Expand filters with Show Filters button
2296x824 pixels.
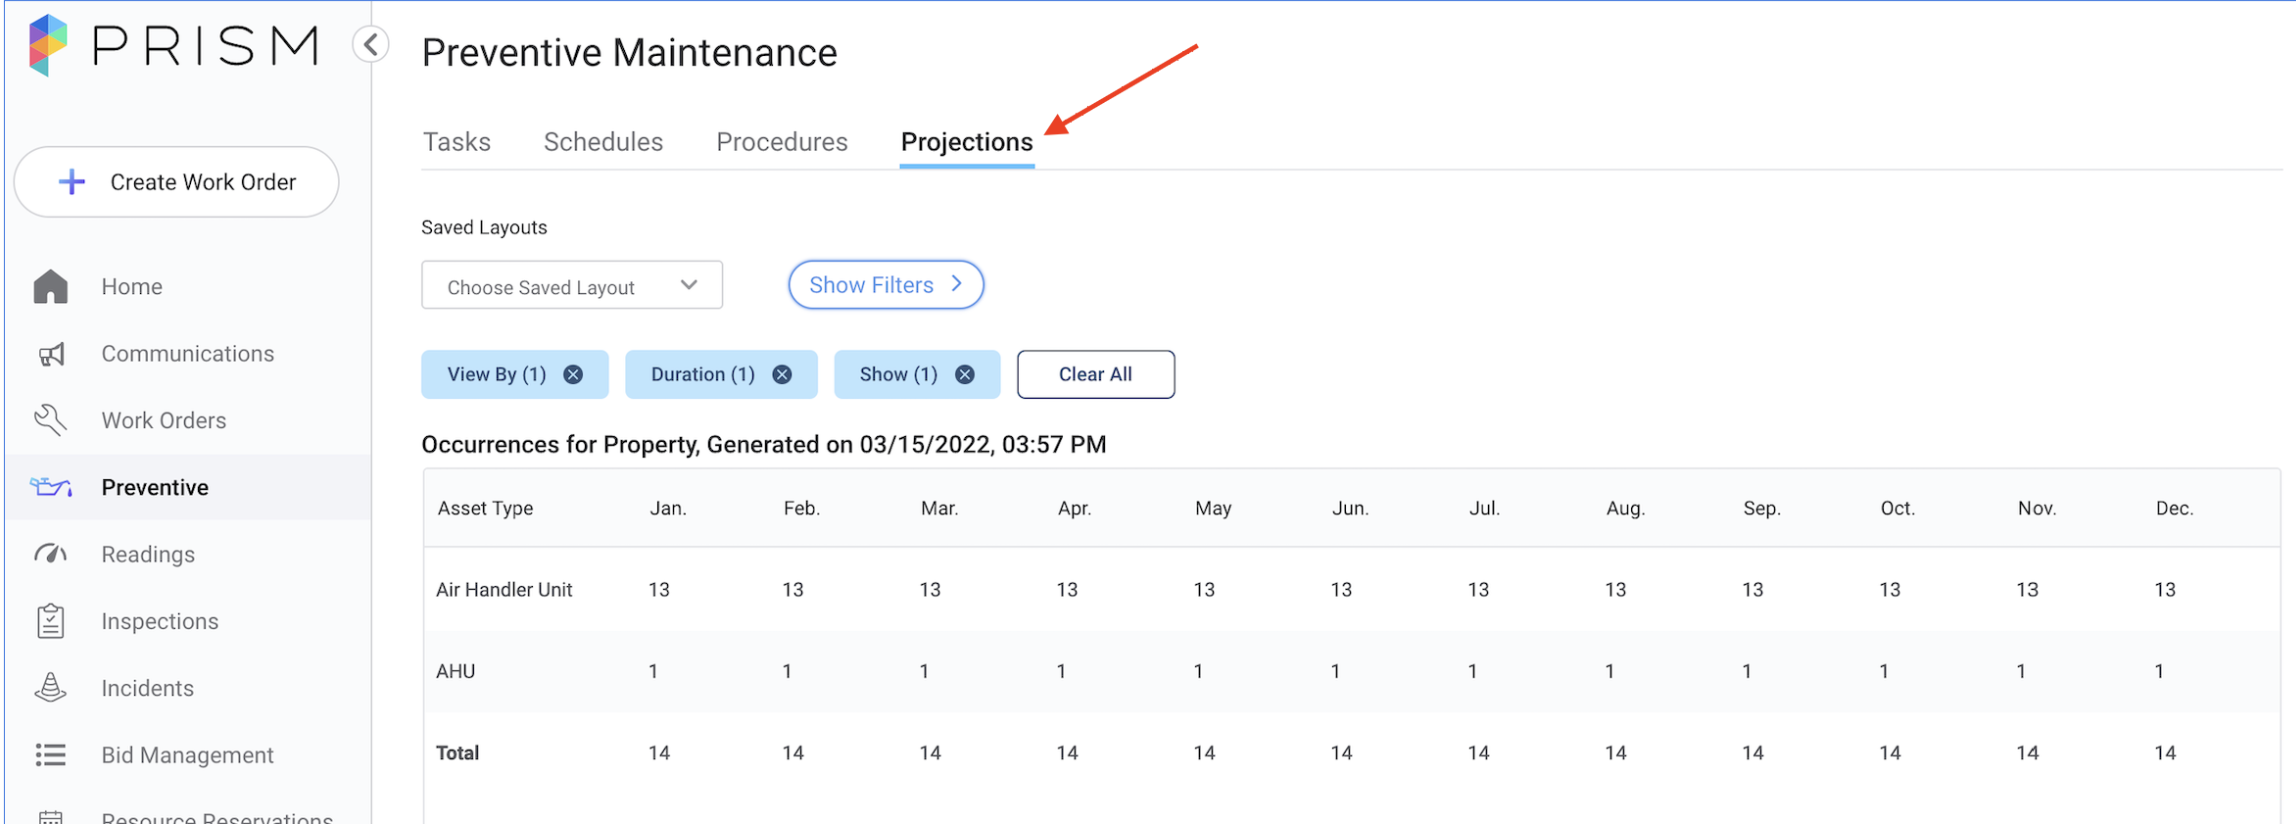pos(885,285)
